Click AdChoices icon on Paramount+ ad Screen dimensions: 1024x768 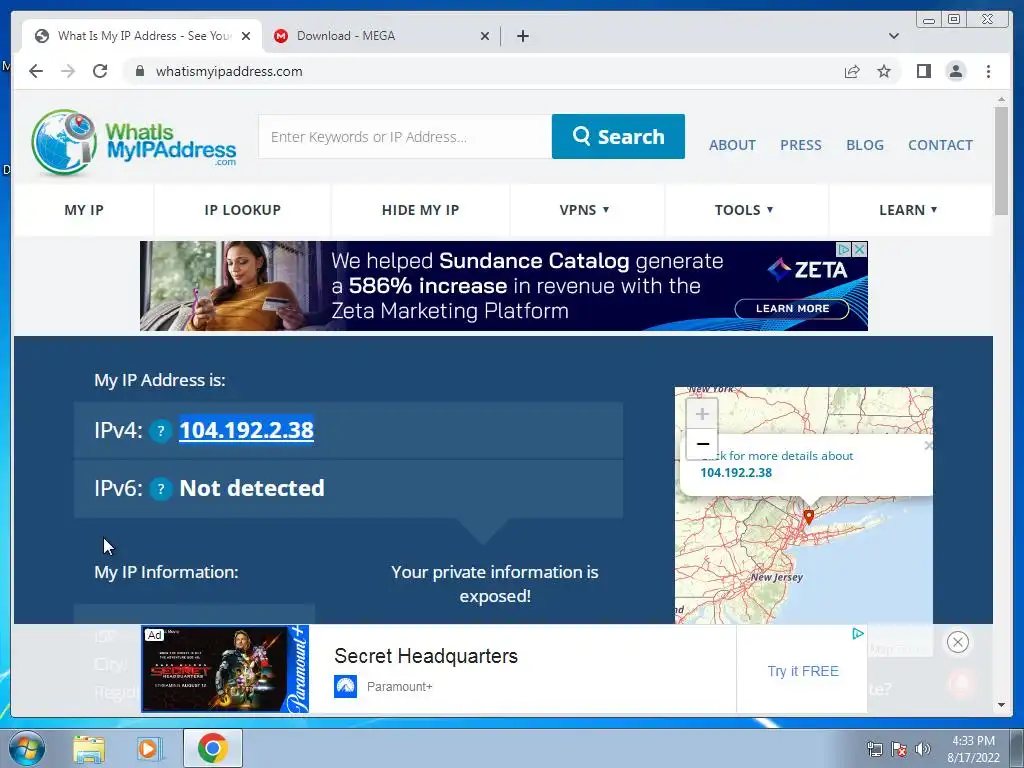[x=857, y=633]
